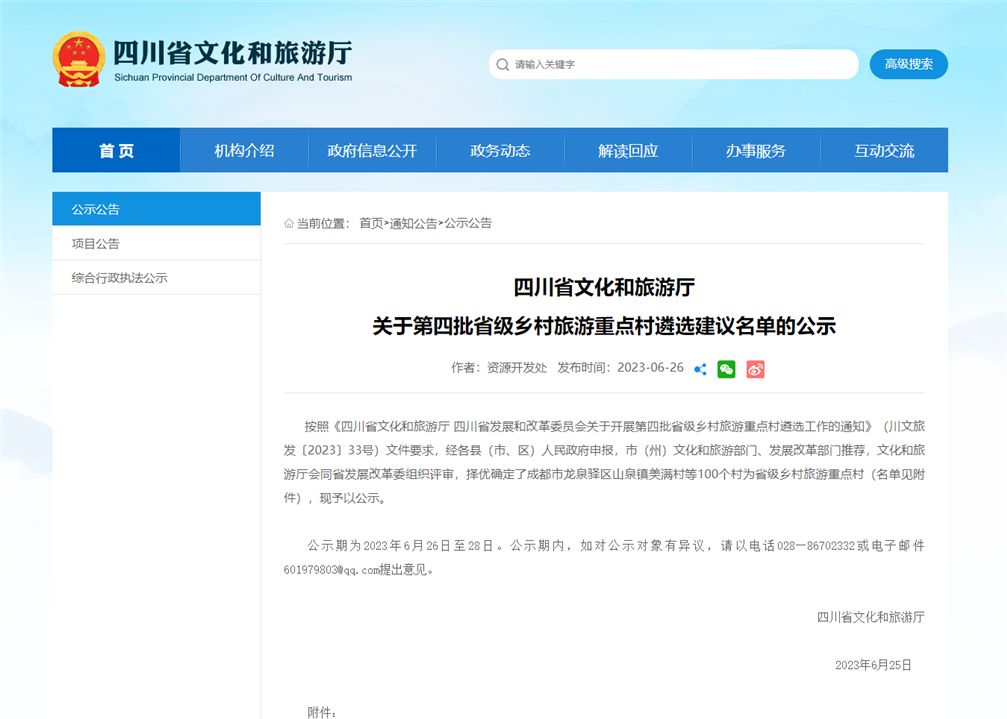Viewport: 1007px width, 719px height.
Task: Navigate to 办事服务 menu
Action: pos(756,151)
